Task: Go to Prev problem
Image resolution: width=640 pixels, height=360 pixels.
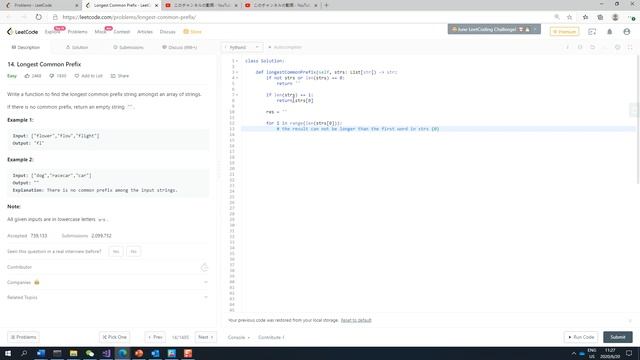Action: coord(155,337)
